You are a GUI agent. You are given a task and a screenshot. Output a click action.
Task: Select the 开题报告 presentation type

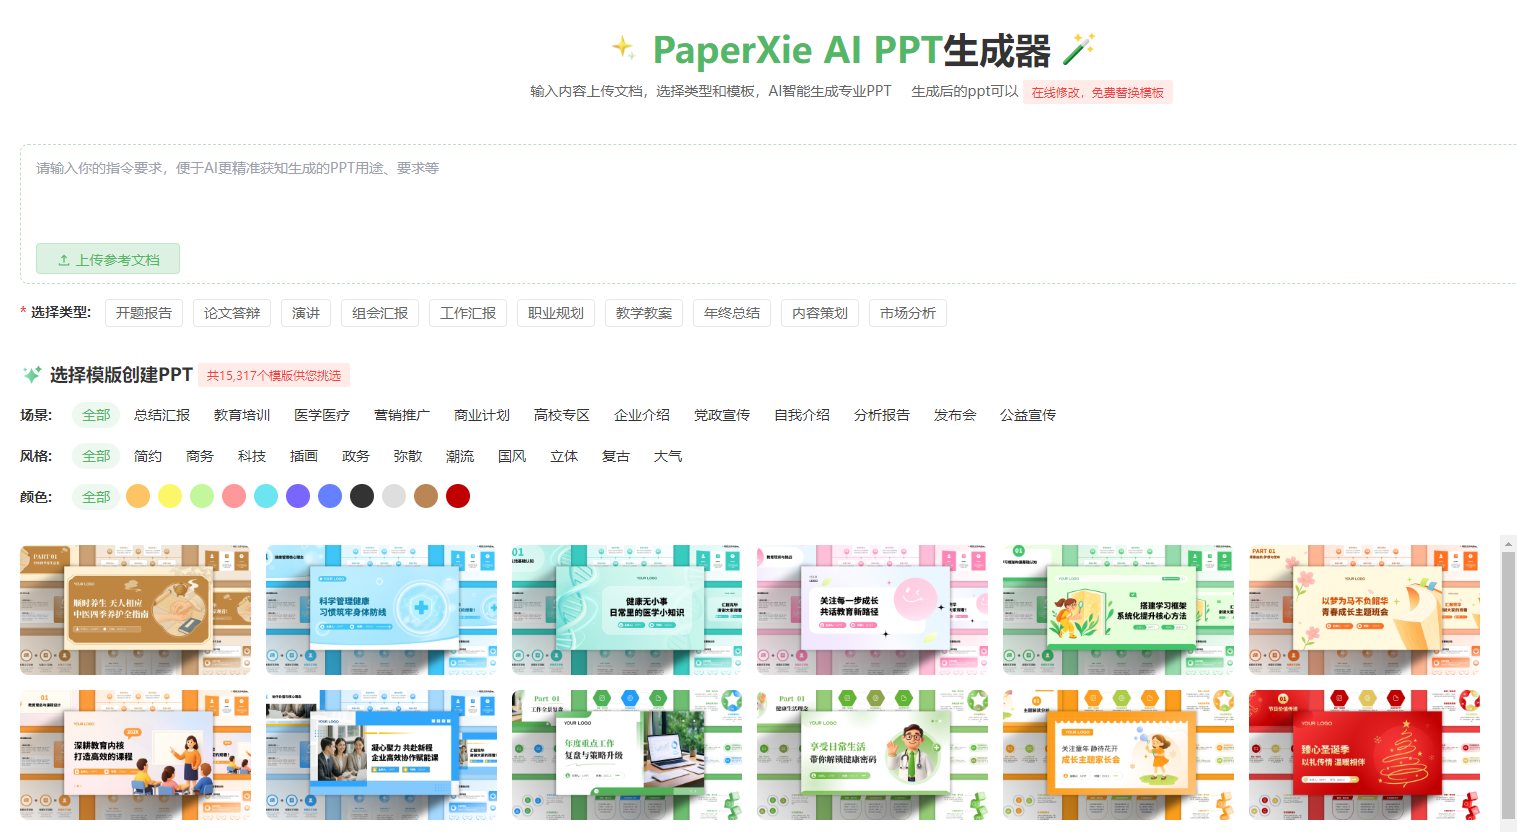[x=146, y=312]
